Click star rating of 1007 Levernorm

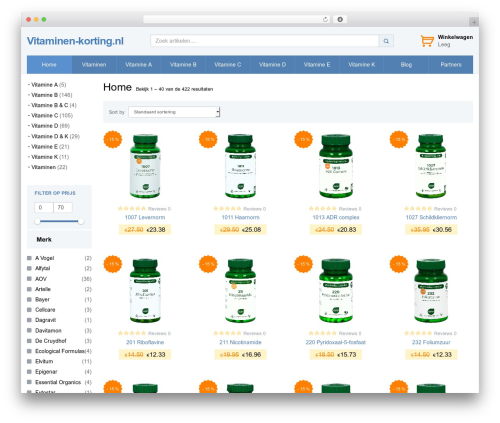point(132,209)
